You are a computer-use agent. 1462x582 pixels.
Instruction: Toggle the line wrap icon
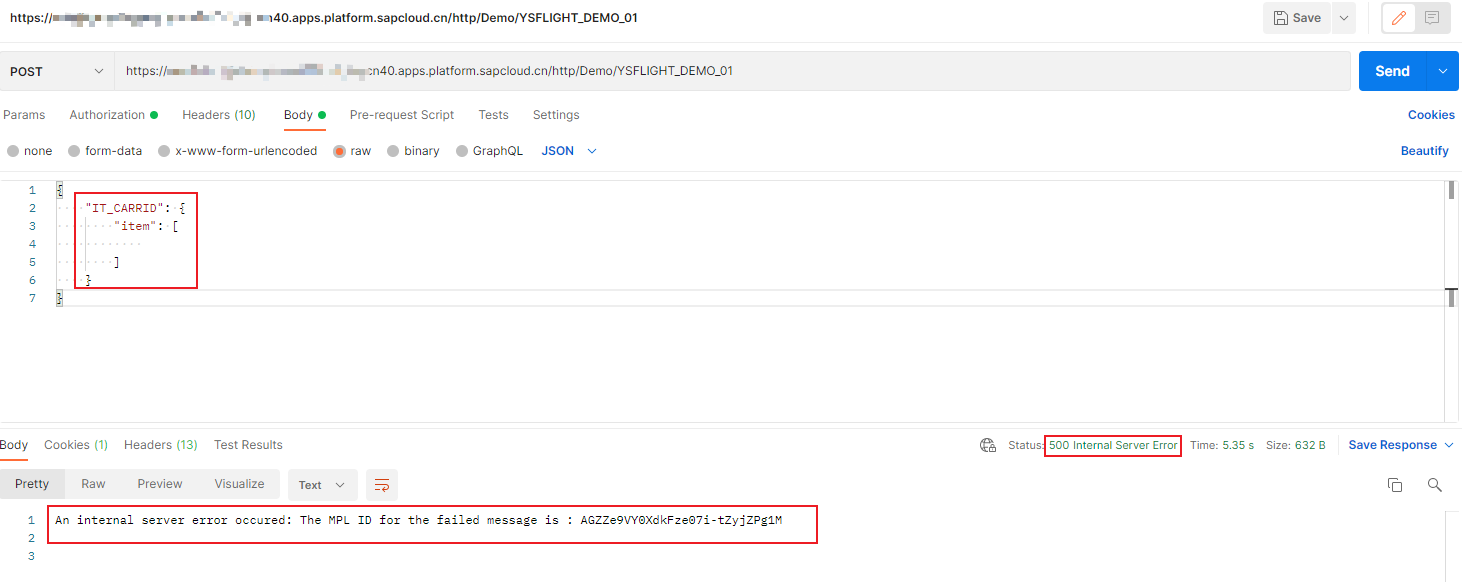click(x=381, y=485)
